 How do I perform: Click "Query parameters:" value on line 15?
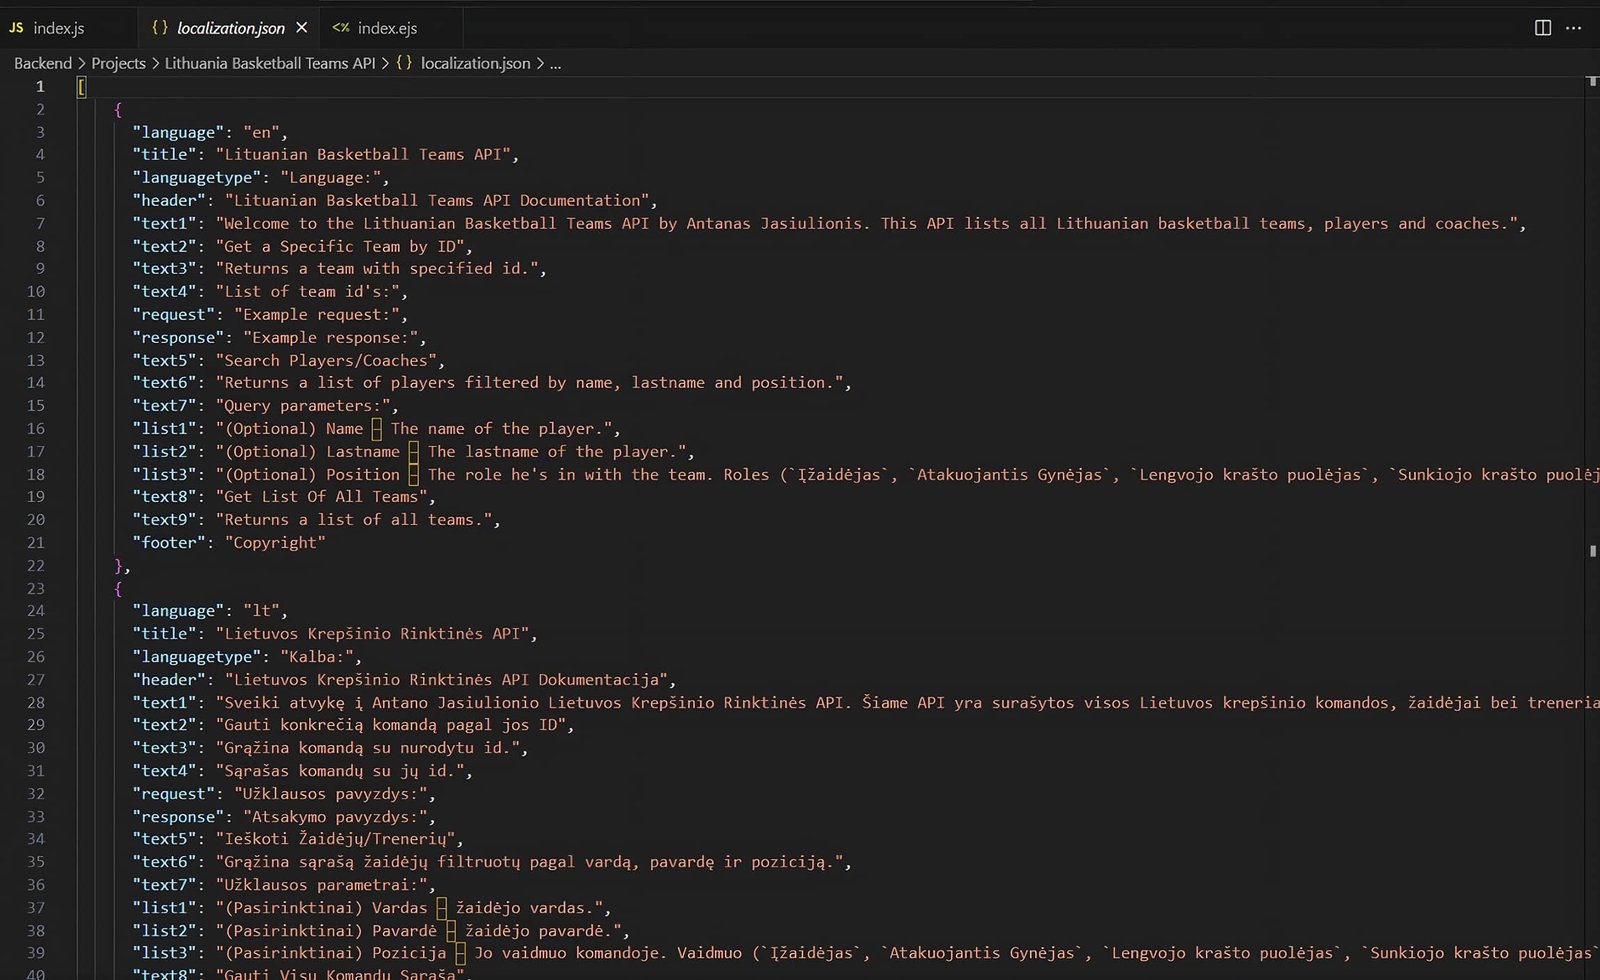pyautogui.click(x=303, y=405)
